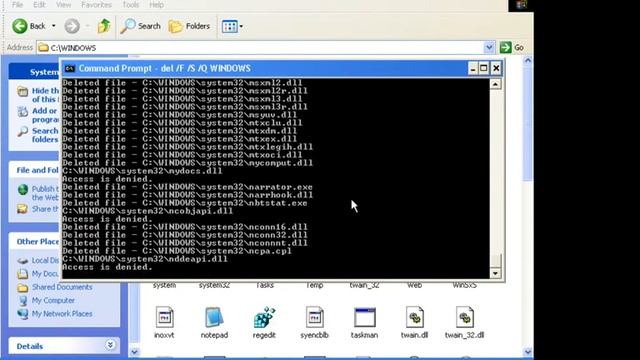Click the system32 folder label
Image resolution: width=640 pixels, height=360 pixels.
coord(214,285)
